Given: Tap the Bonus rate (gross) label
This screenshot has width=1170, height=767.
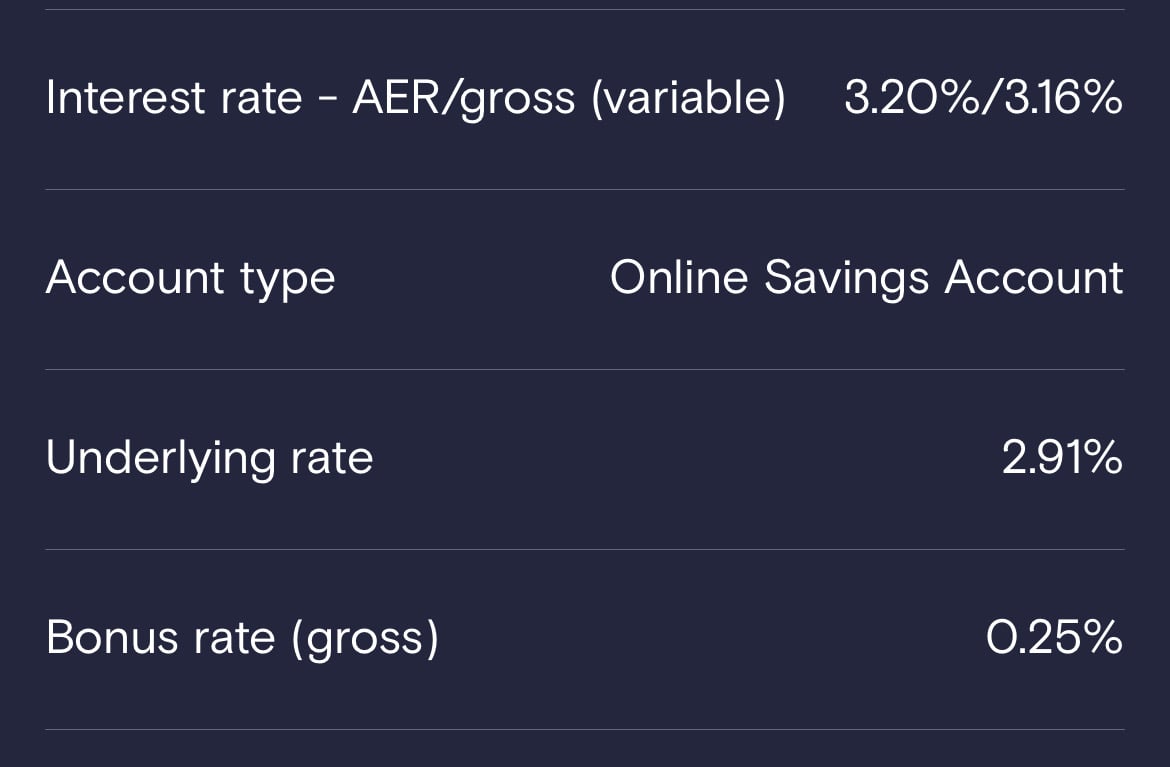Looking at the screenshot, I should pyautogui.click(x=243, y=639).
